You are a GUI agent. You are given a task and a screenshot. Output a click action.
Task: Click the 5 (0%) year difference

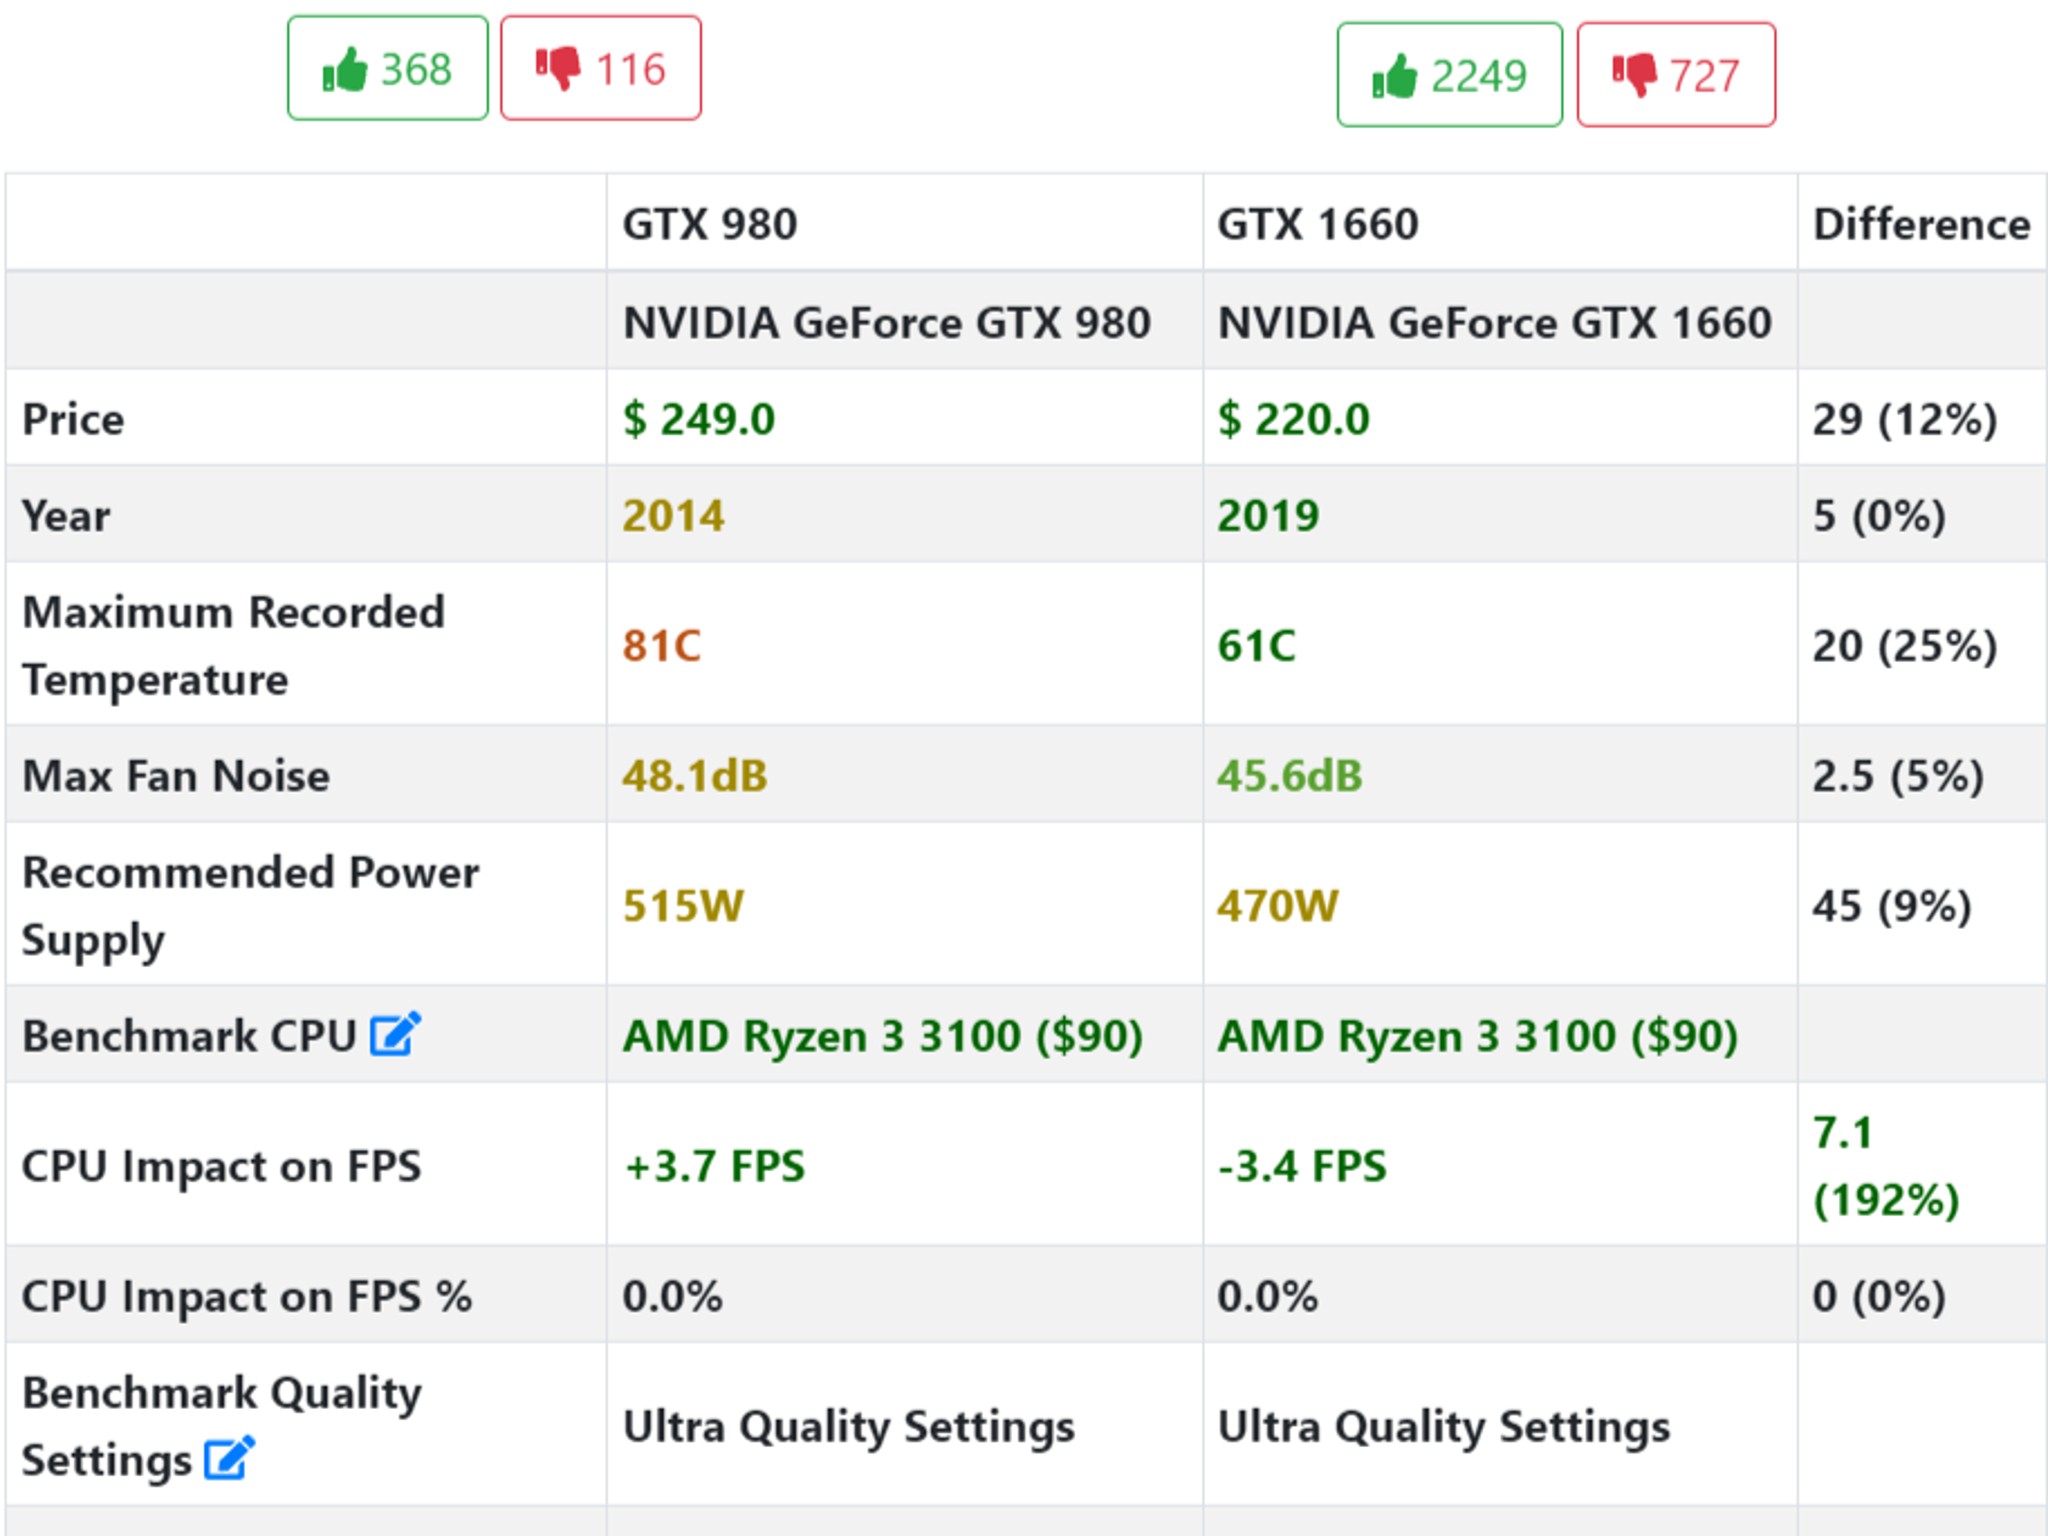(1879, 516)
